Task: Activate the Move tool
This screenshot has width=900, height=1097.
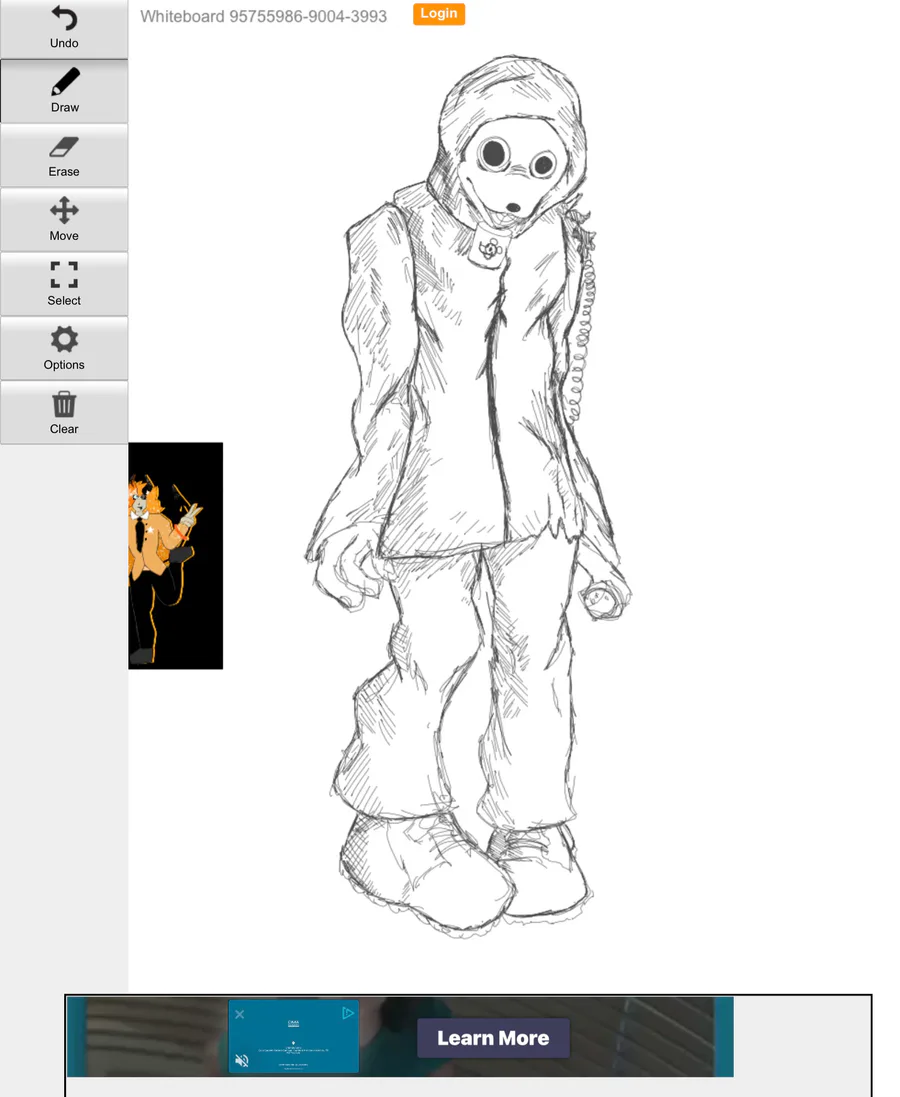Action: pyautogui.click(x=64, y=220)
